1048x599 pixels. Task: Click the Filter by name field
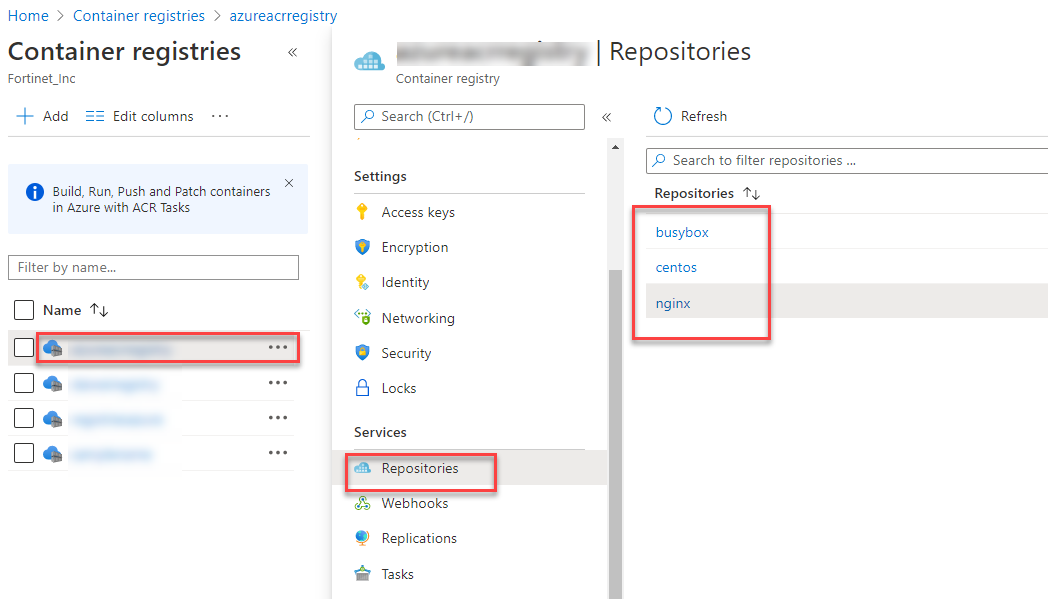[153, 267]
